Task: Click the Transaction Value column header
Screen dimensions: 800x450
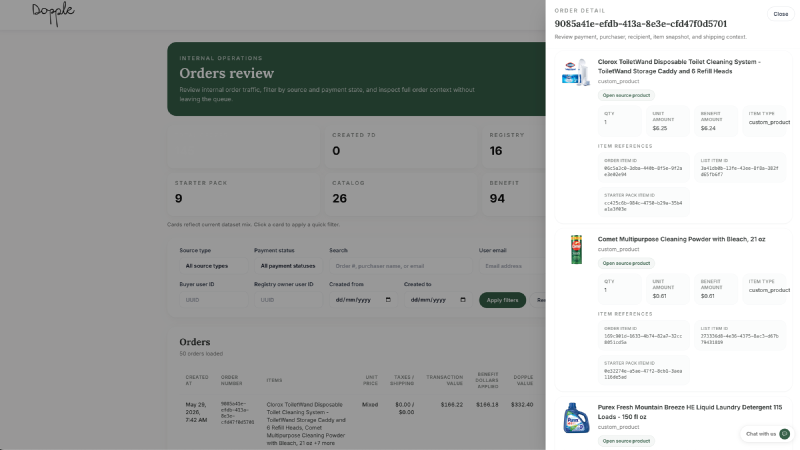Action: [x=444, y=380]
